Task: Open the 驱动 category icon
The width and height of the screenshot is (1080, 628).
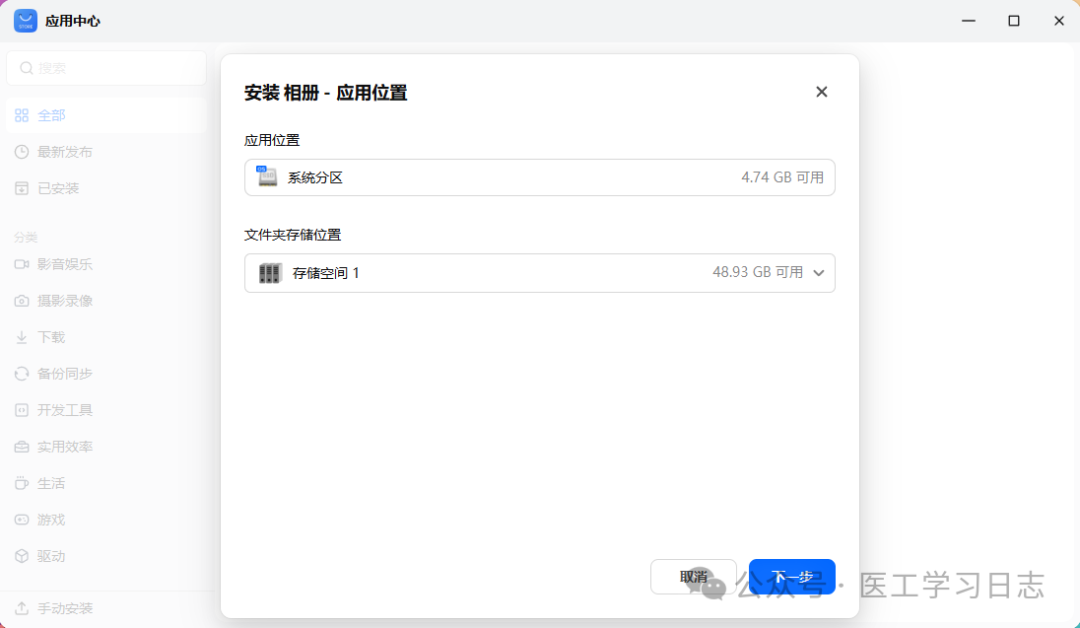Action: click(22, 556)
